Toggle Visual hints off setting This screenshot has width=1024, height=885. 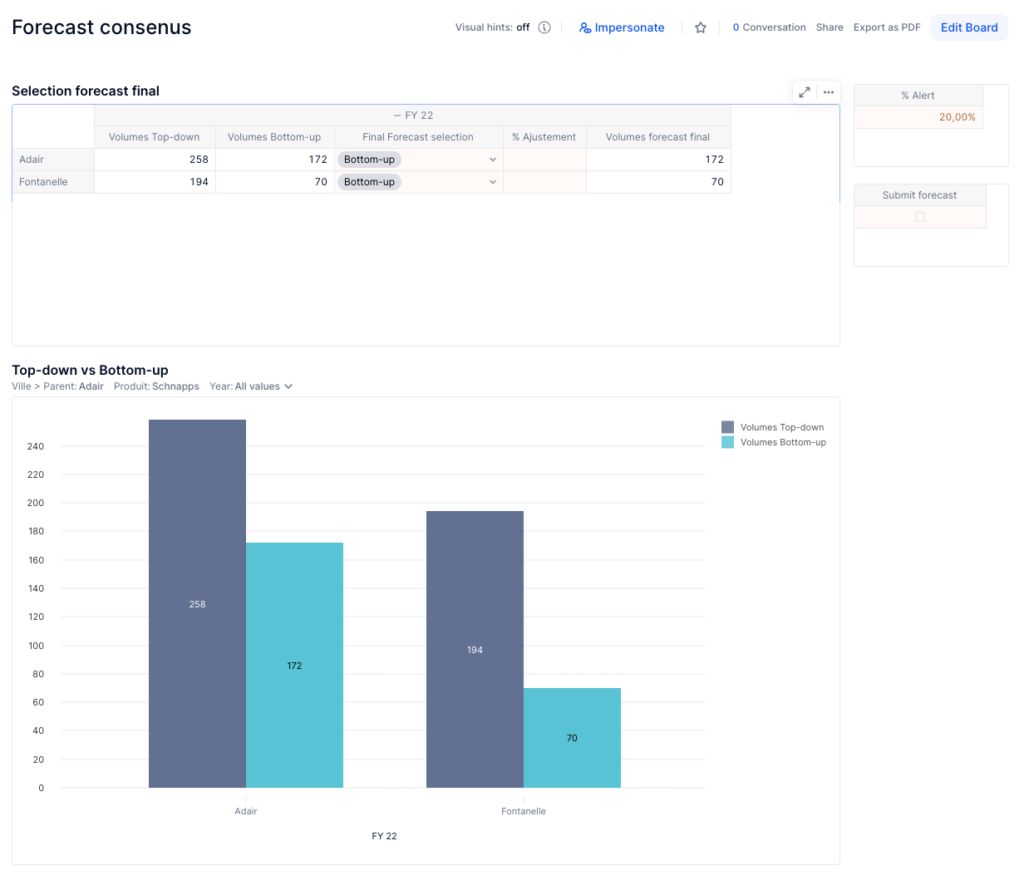[522, 28]
